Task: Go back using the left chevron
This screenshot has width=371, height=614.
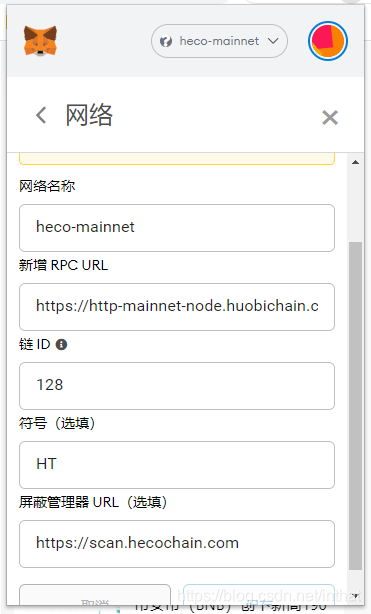Action: coord(41,116)
